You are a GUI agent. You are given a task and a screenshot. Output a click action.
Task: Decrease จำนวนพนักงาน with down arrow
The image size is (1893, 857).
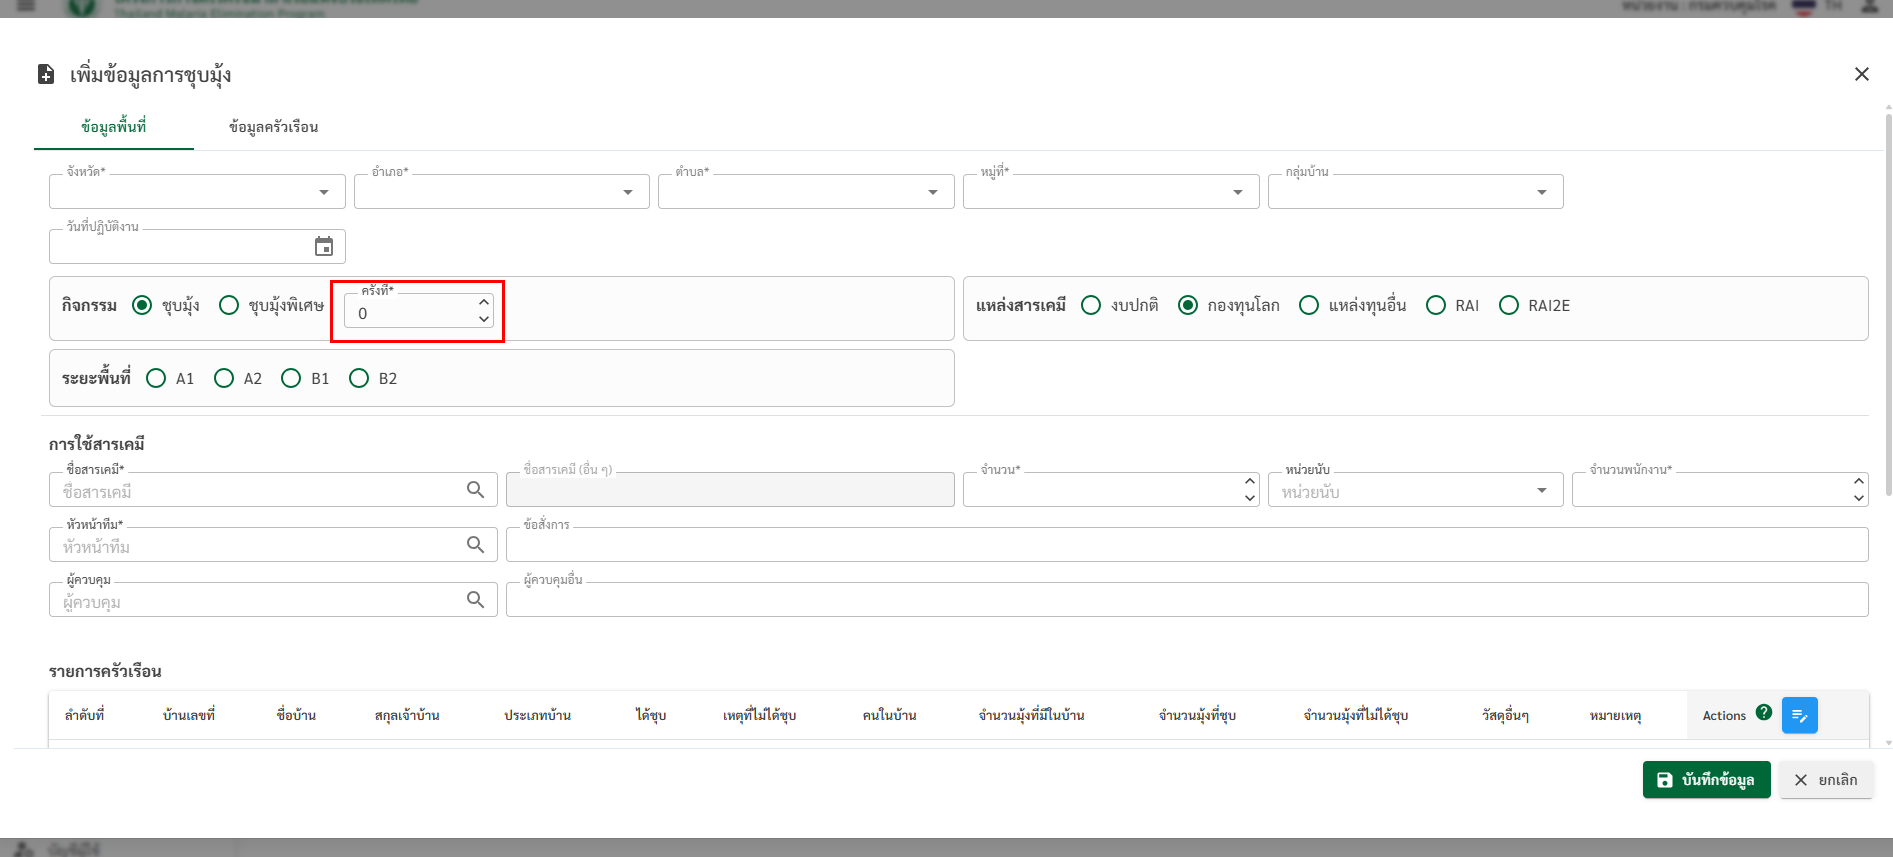[x=1858, y=498]
